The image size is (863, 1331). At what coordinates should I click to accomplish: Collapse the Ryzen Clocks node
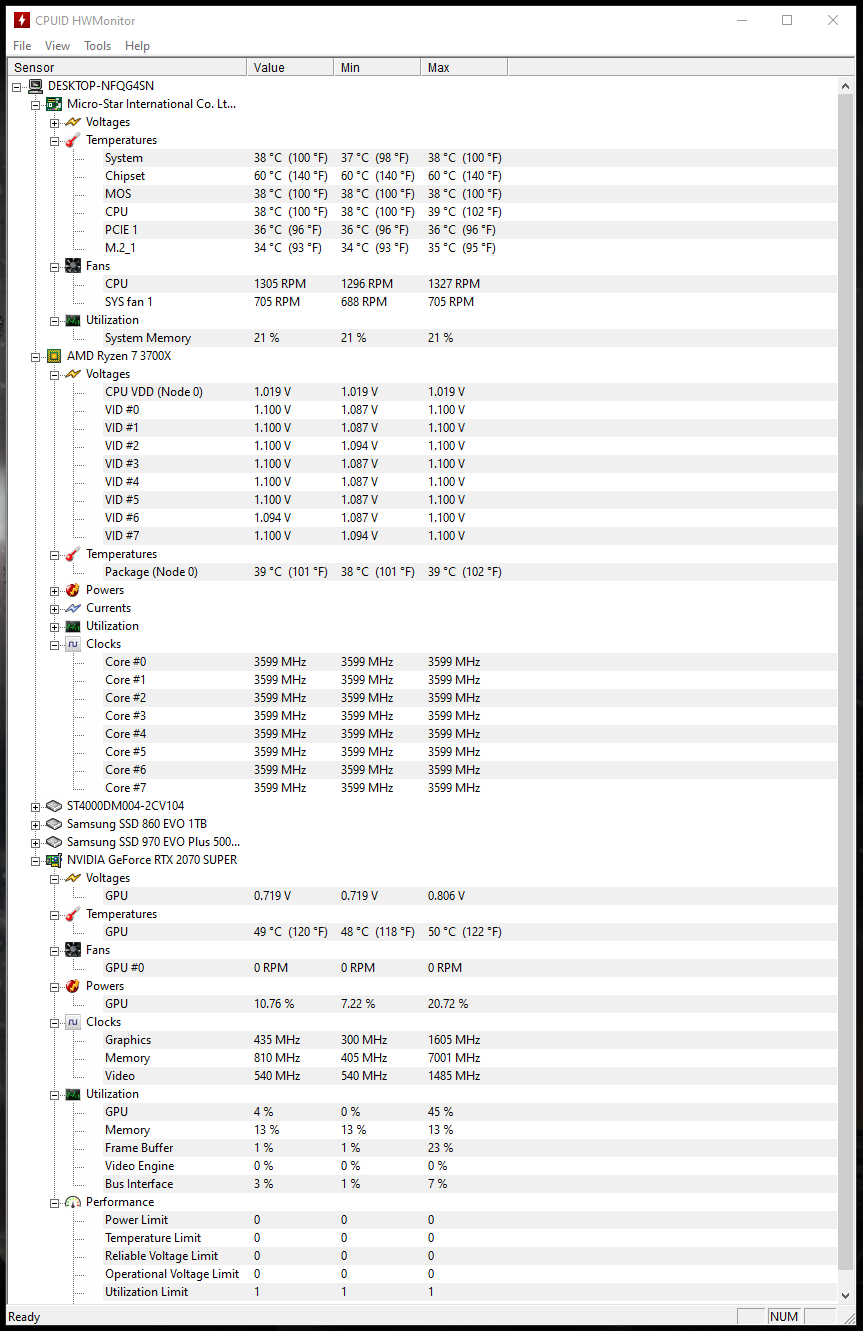point(55,644)
